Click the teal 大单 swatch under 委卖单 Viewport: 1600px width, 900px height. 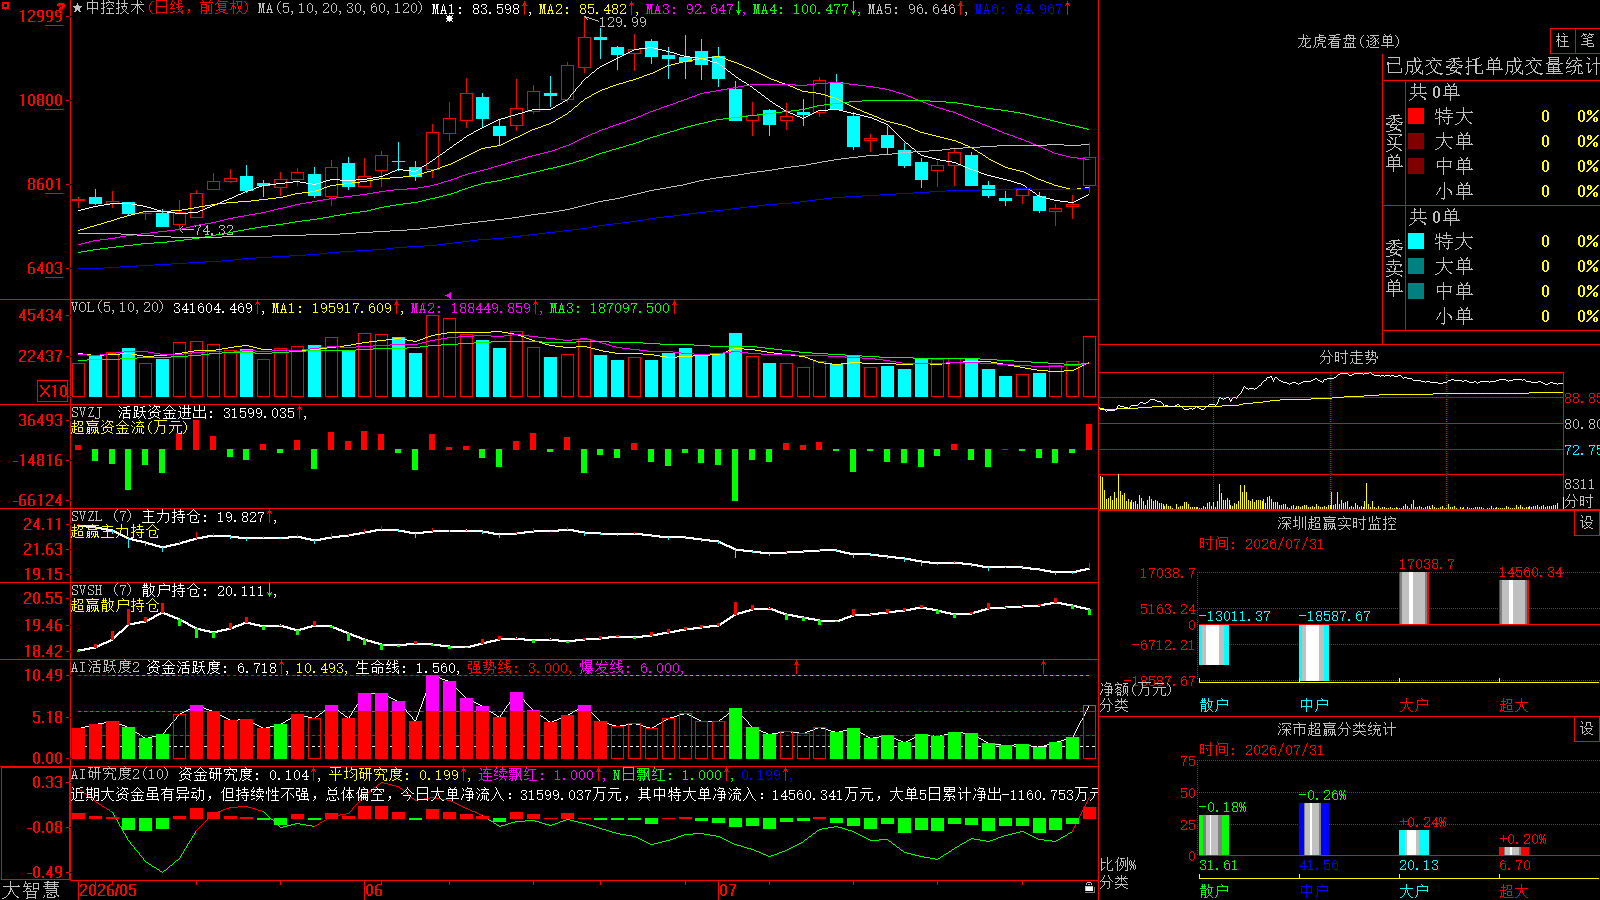pyautogui.click(x=1416, y=266)
